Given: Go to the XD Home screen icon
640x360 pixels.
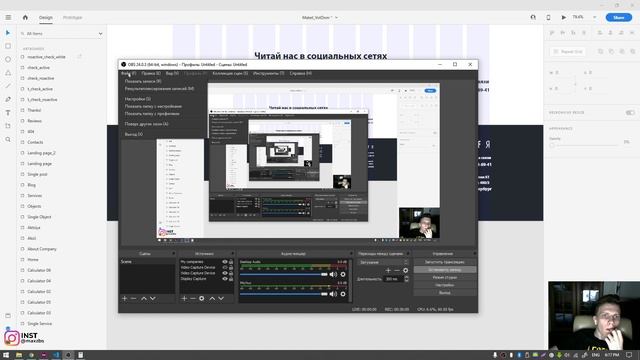Looking at the screenshot, I should pos(25,18).
